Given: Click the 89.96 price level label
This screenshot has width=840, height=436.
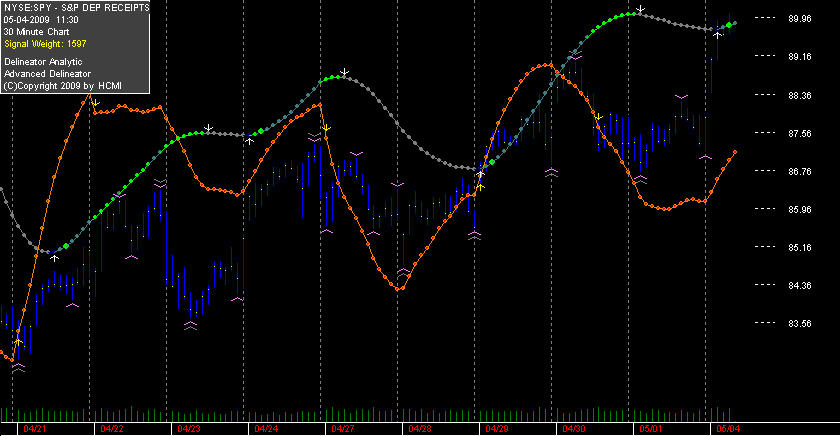Looking at the screenshot, I should (800, 19).
